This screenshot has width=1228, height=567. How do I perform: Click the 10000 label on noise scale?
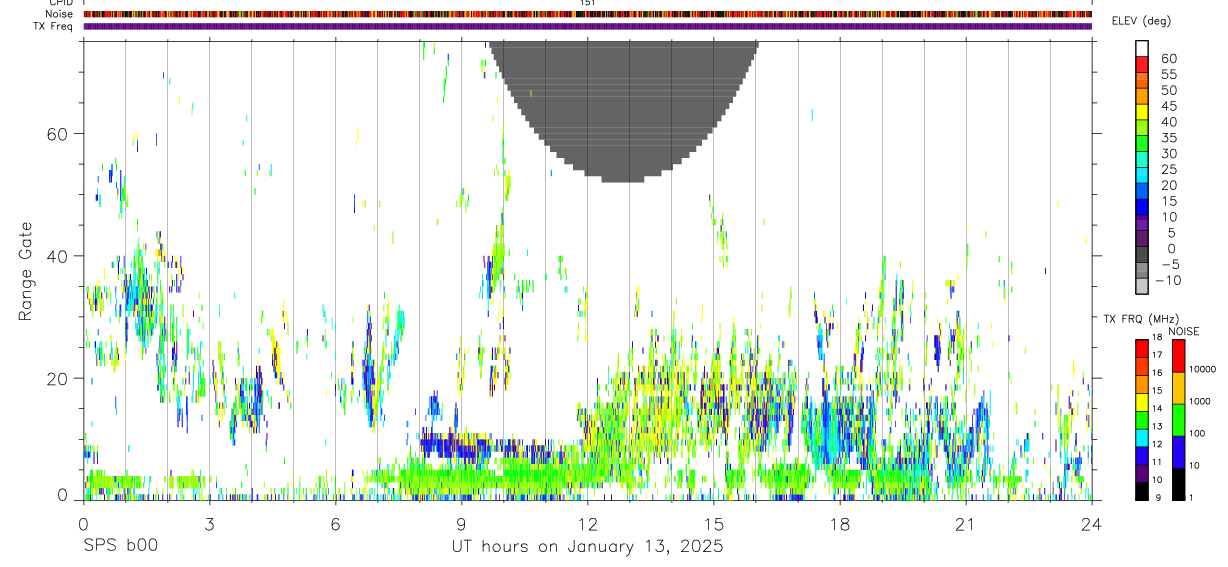[x=1201, y=369]
